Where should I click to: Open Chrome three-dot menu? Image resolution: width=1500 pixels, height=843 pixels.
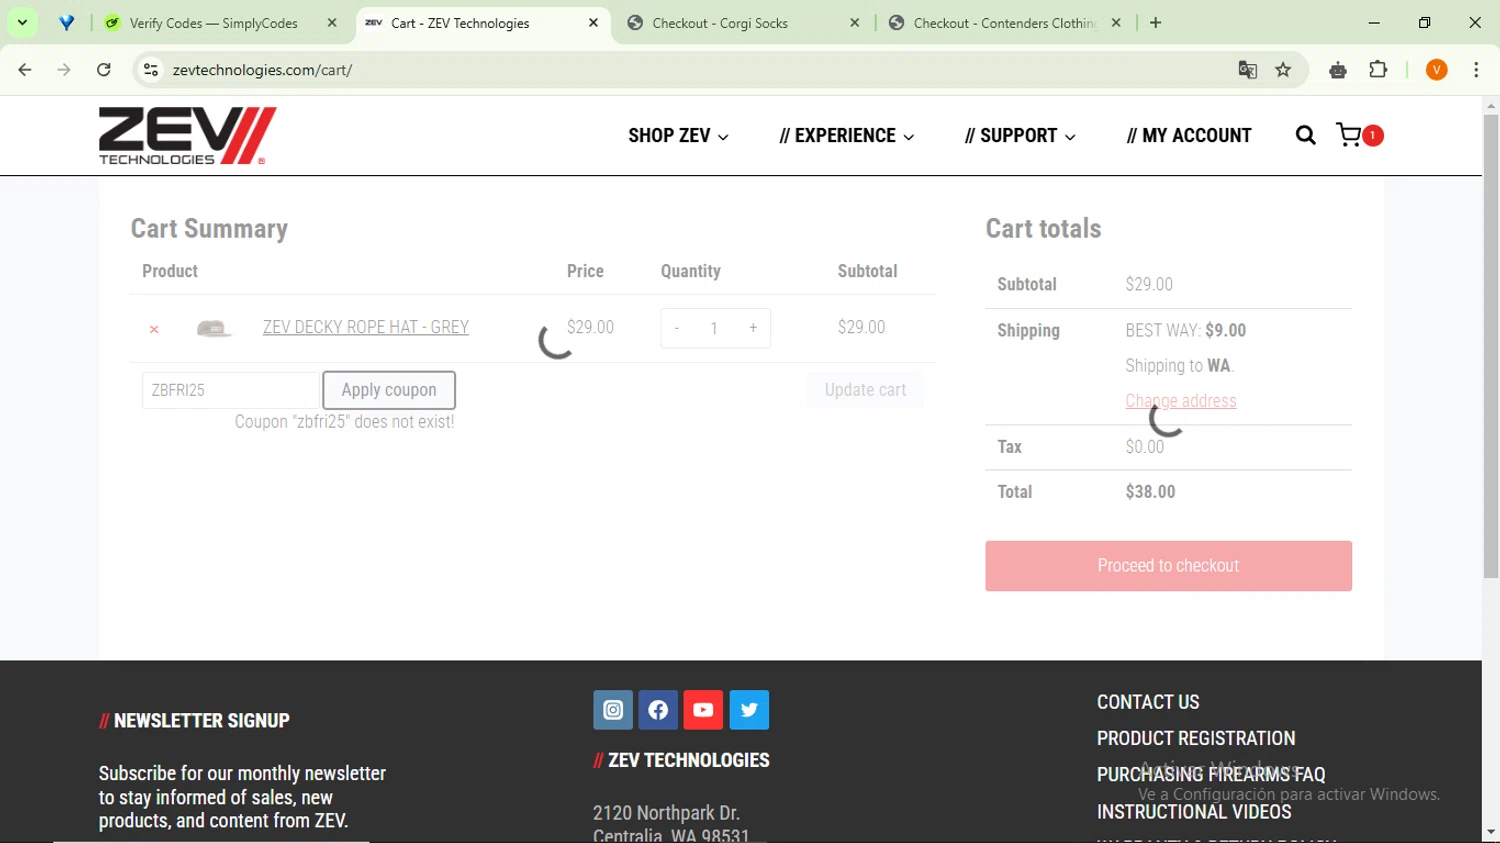coord(1476,70)
